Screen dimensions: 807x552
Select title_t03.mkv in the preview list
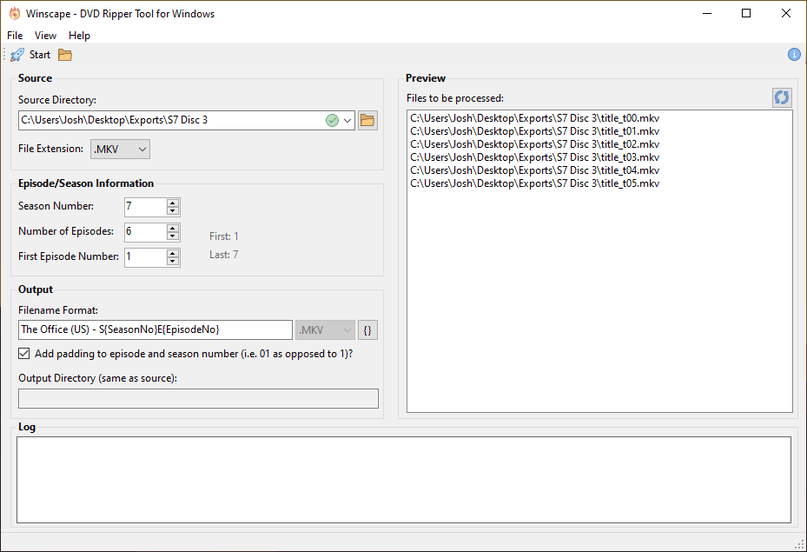534,157
